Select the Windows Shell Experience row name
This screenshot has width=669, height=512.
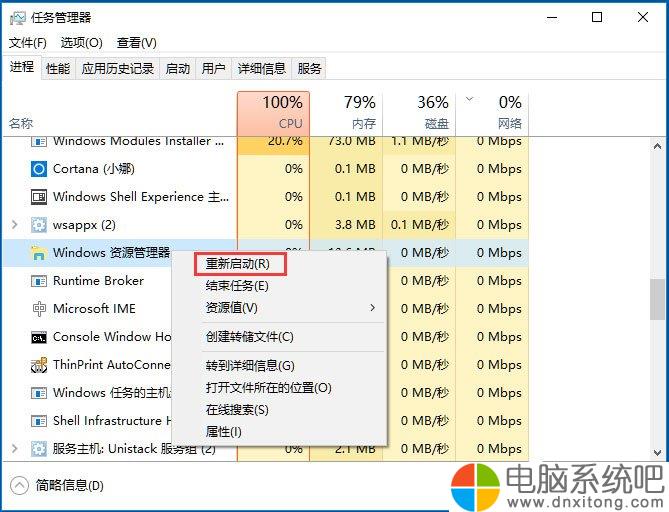point(141,197)
